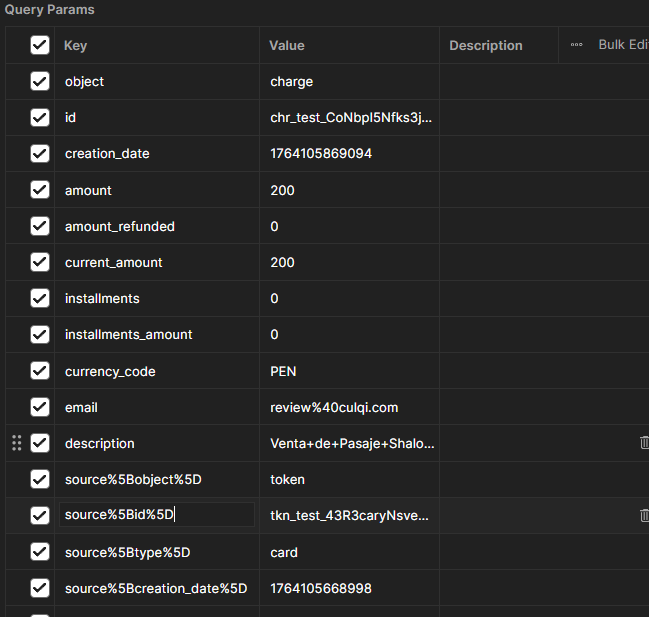Click the chr_test id value cell
This screenshot has width=649, height=617.
(x=350, y=118)
